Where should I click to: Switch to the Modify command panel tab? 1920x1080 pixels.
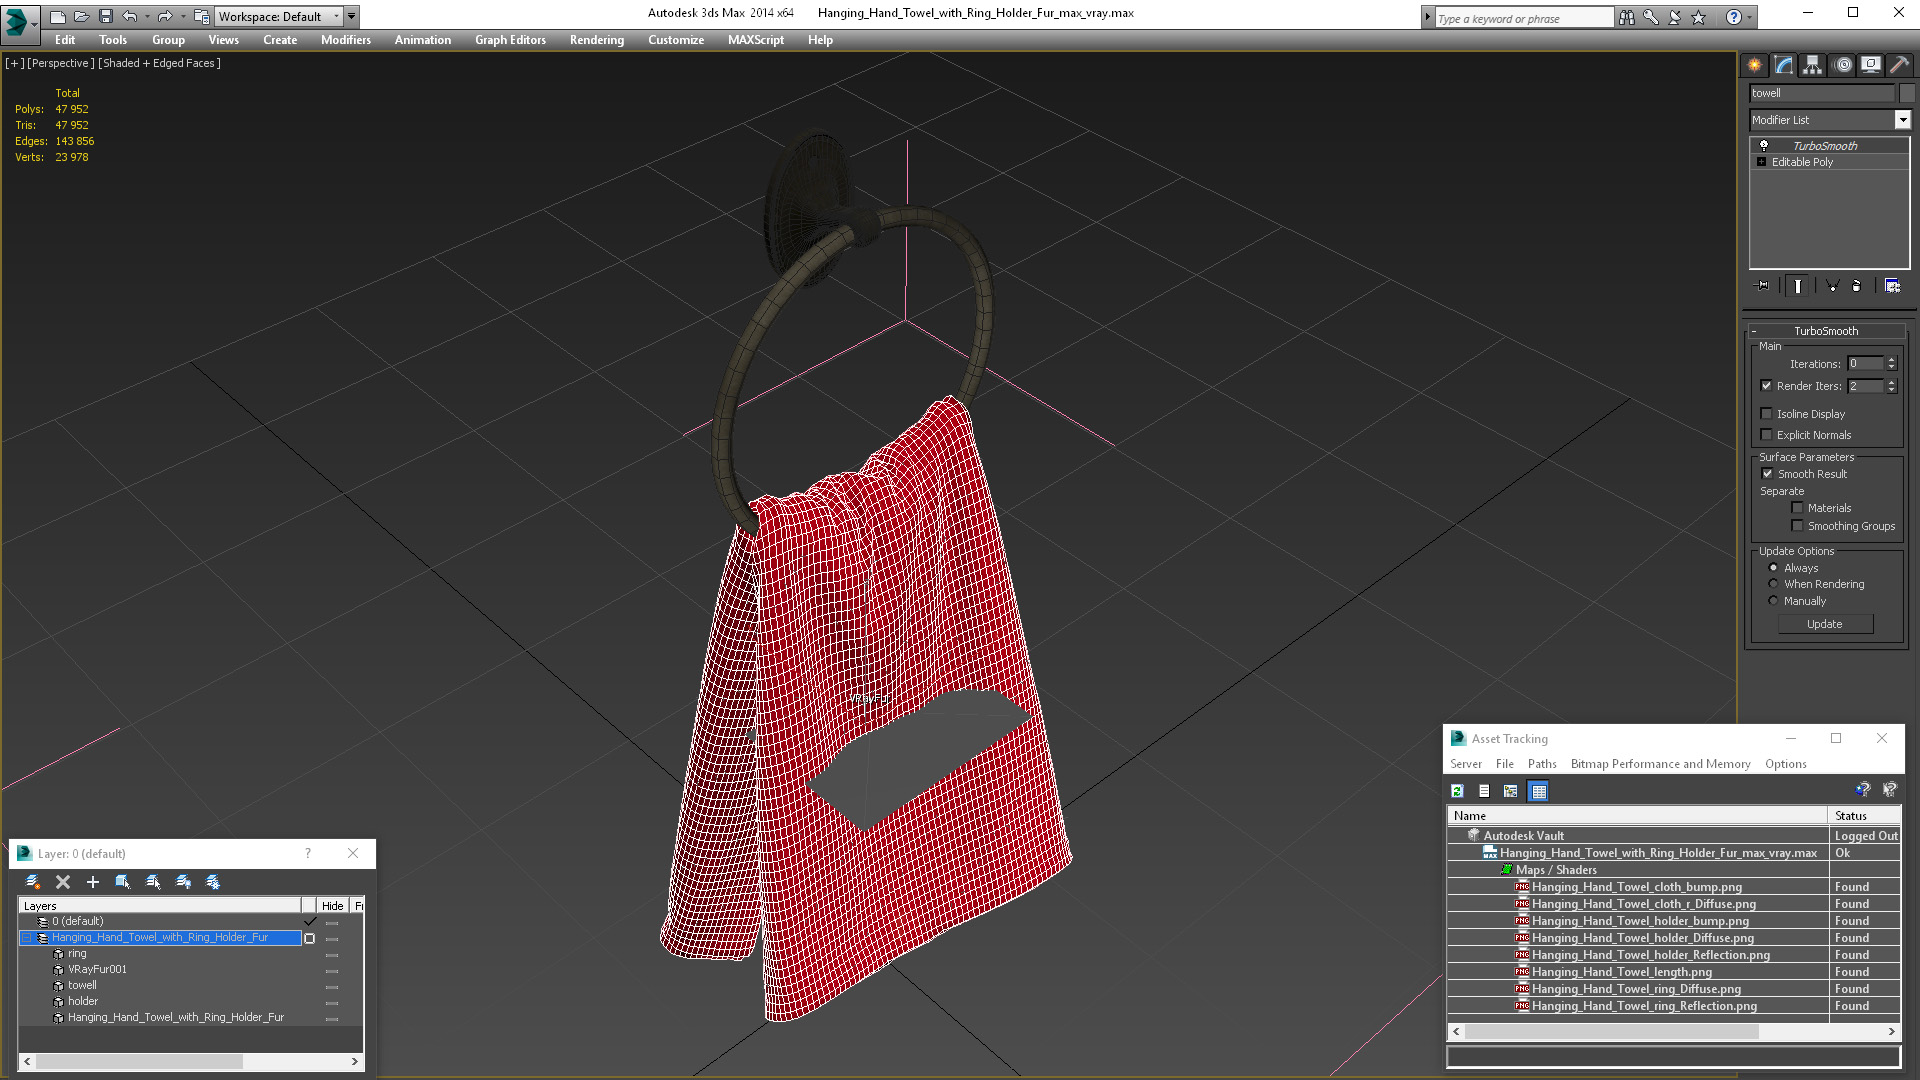pos(1784,65)
